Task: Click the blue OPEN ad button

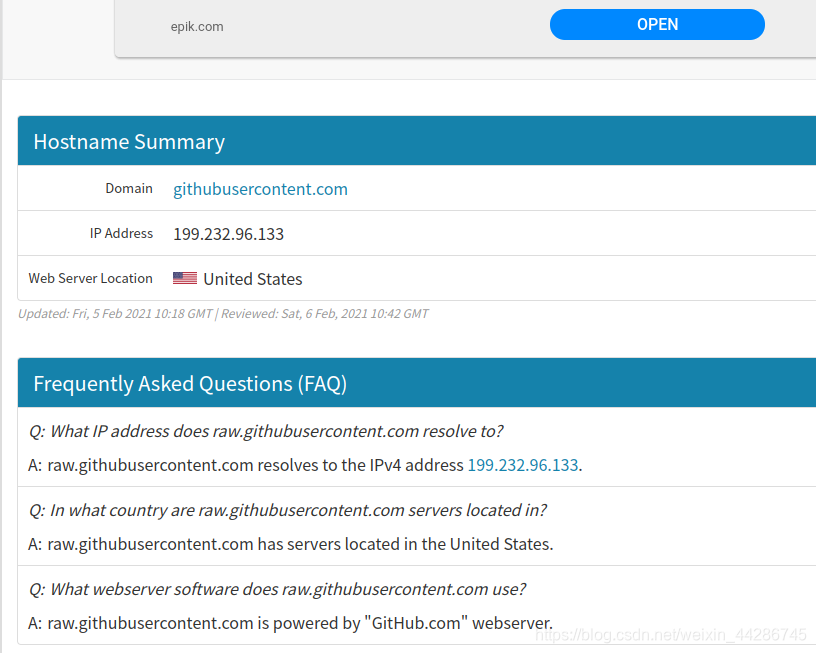Action: pyautogui.click(x=657, y=24)
